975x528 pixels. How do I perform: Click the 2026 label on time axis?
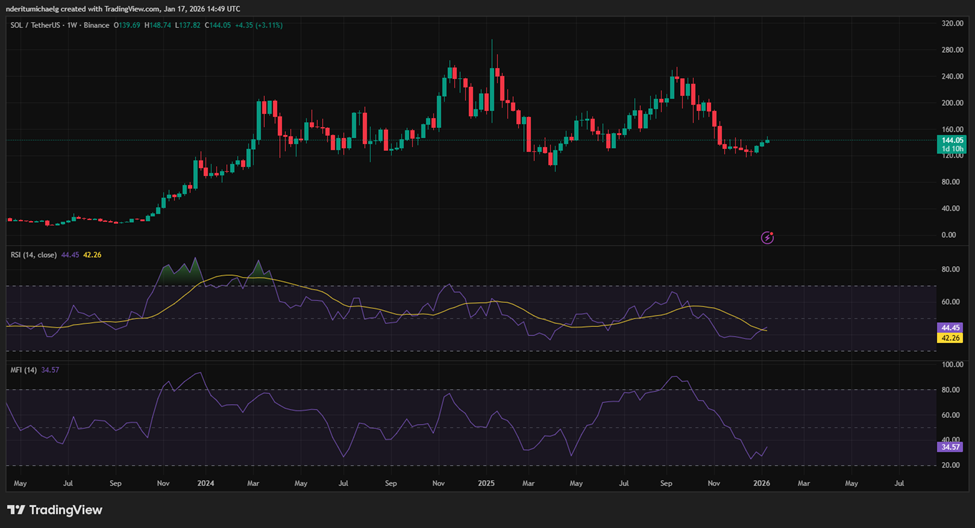click(x=762, y=483)
